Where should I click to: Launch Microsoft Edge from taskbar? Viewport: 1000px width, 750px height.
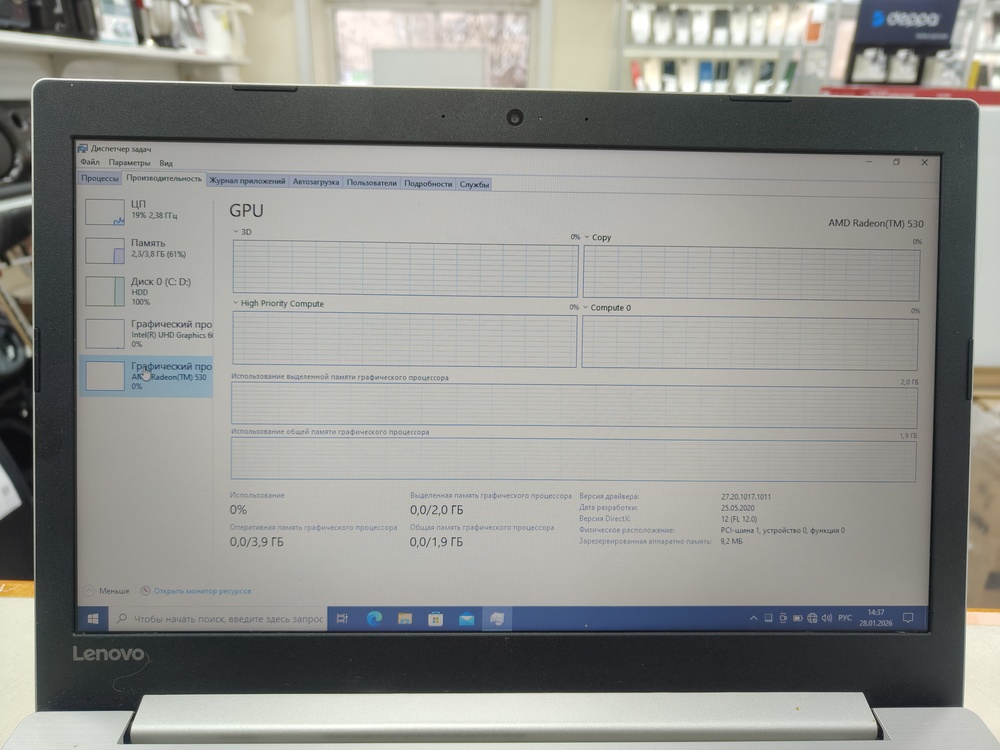[374, 620]
